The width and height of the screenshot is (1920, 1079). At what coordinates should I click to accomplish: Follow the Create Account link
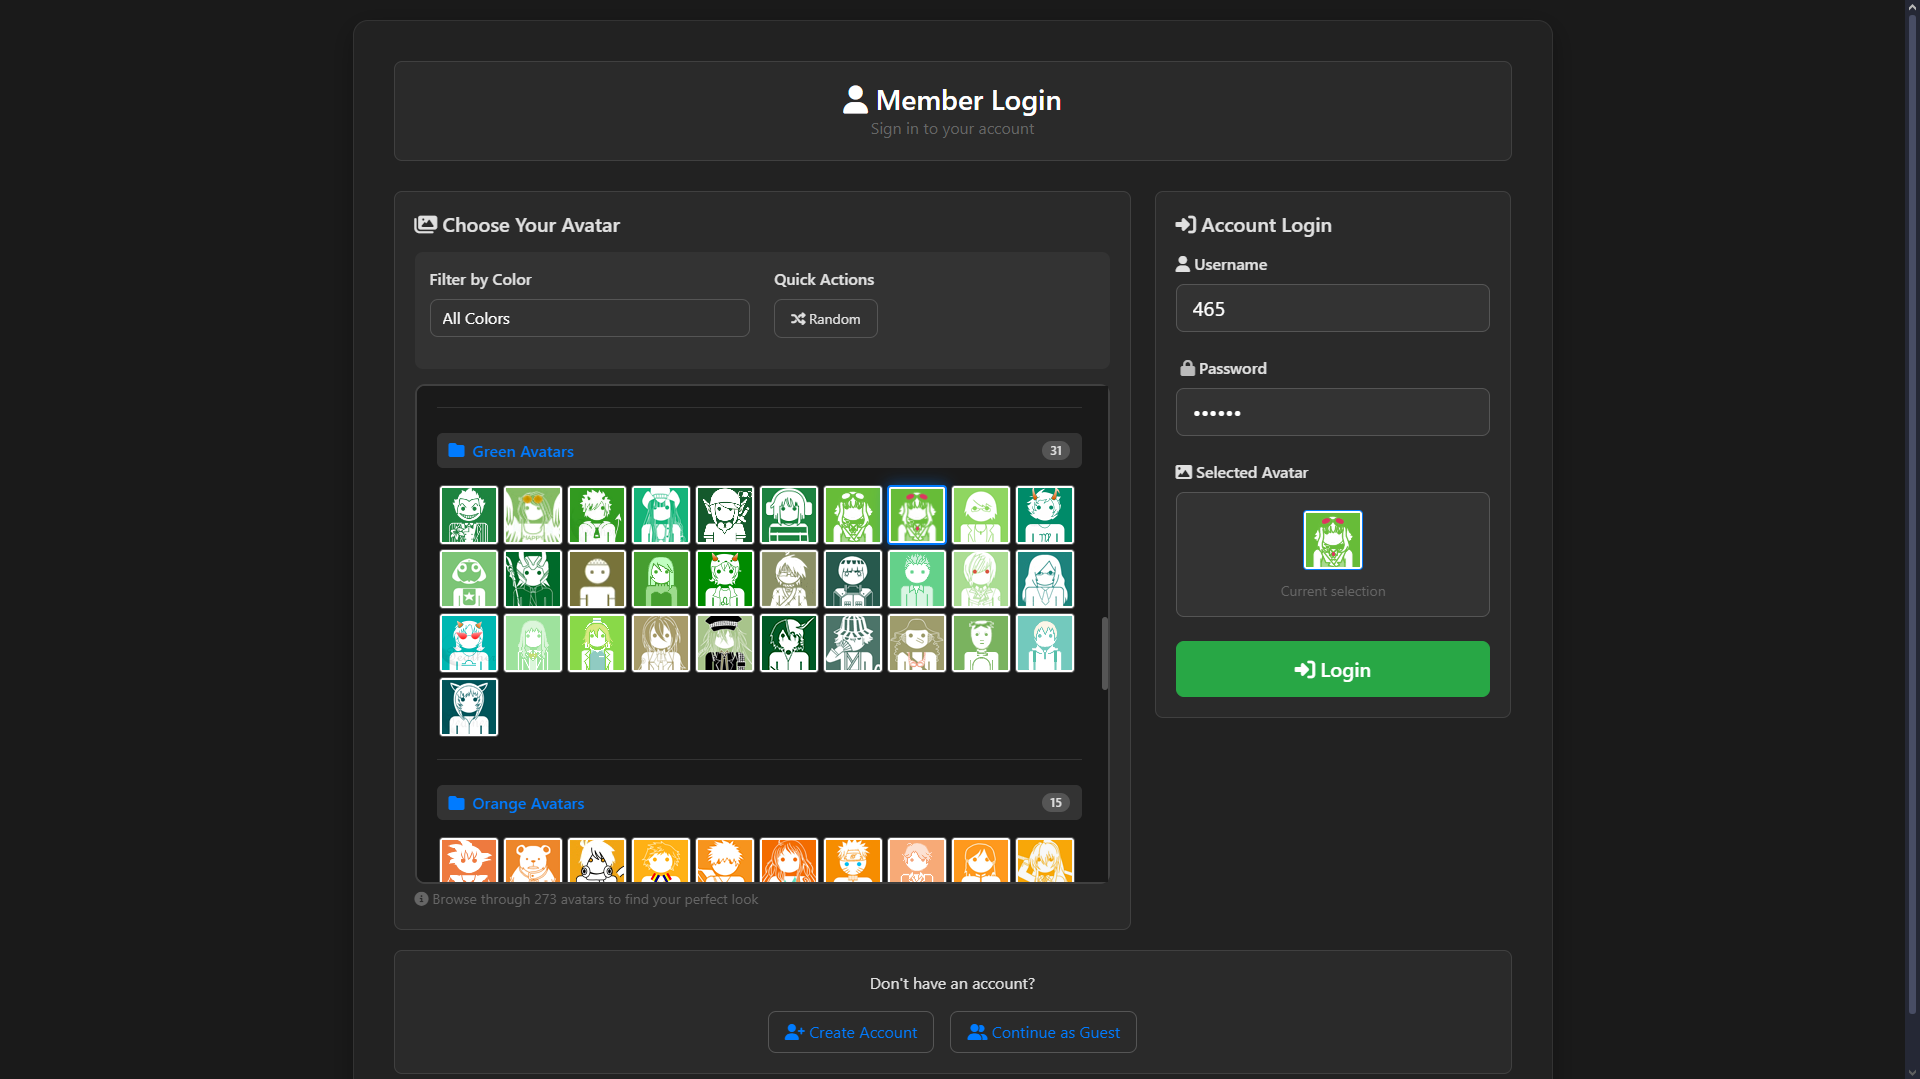click(850, 1032)
